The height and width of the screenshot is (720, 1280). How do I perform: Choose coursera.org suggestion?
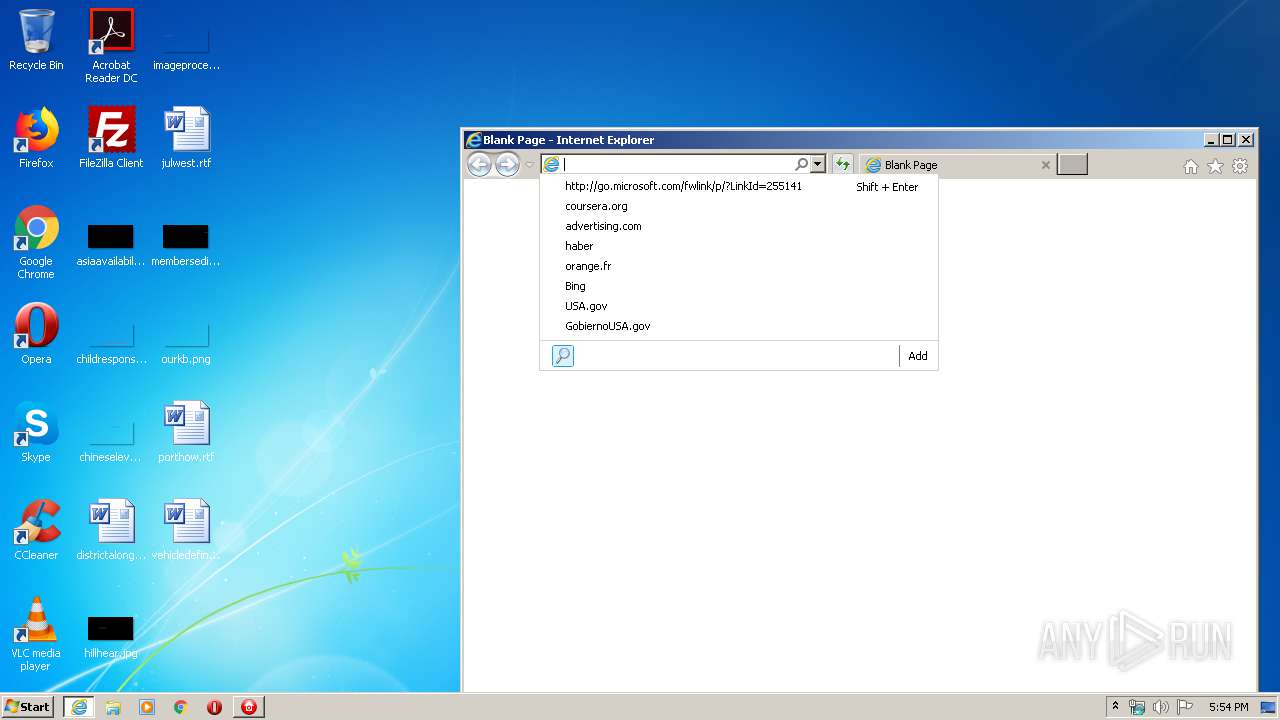tap(739, 206)
